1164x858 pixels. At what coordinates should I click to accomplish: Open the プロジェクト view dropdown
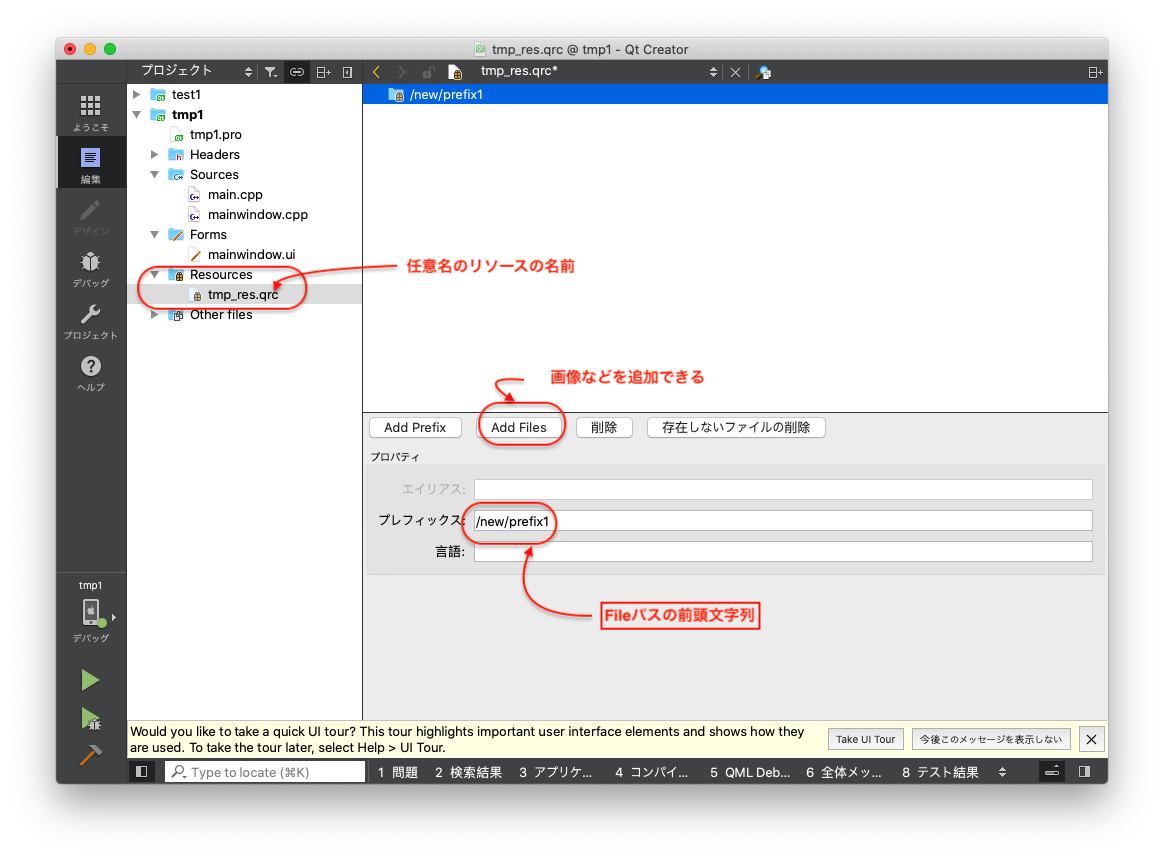(x=196, y=71)
